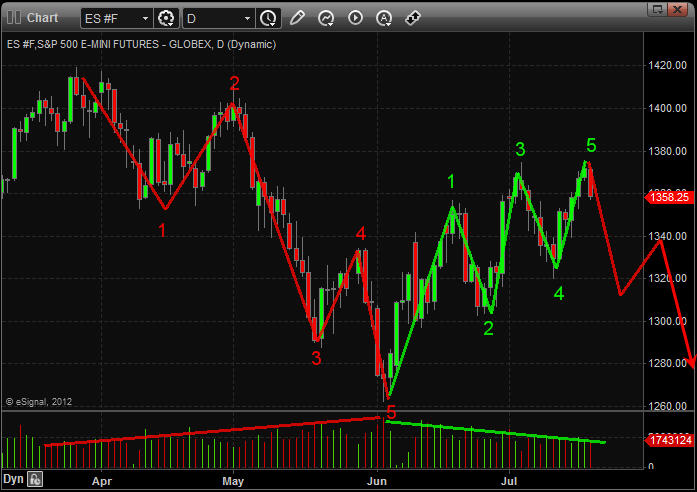Click the circular arrow refresh icon
697x492 pixels.
click(x=326, y=18)
